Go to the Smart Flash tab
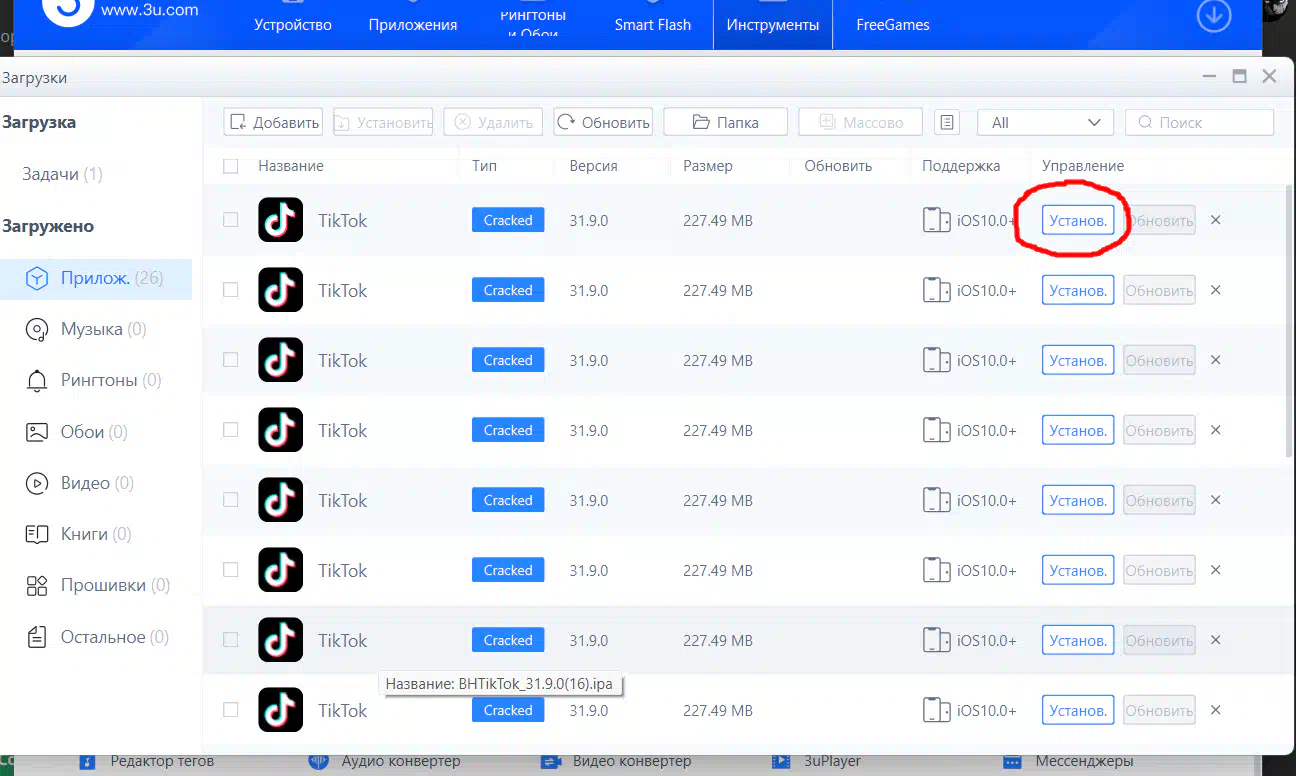The width and height of the screenshot is (1296, 776). [x=653, y=25]
